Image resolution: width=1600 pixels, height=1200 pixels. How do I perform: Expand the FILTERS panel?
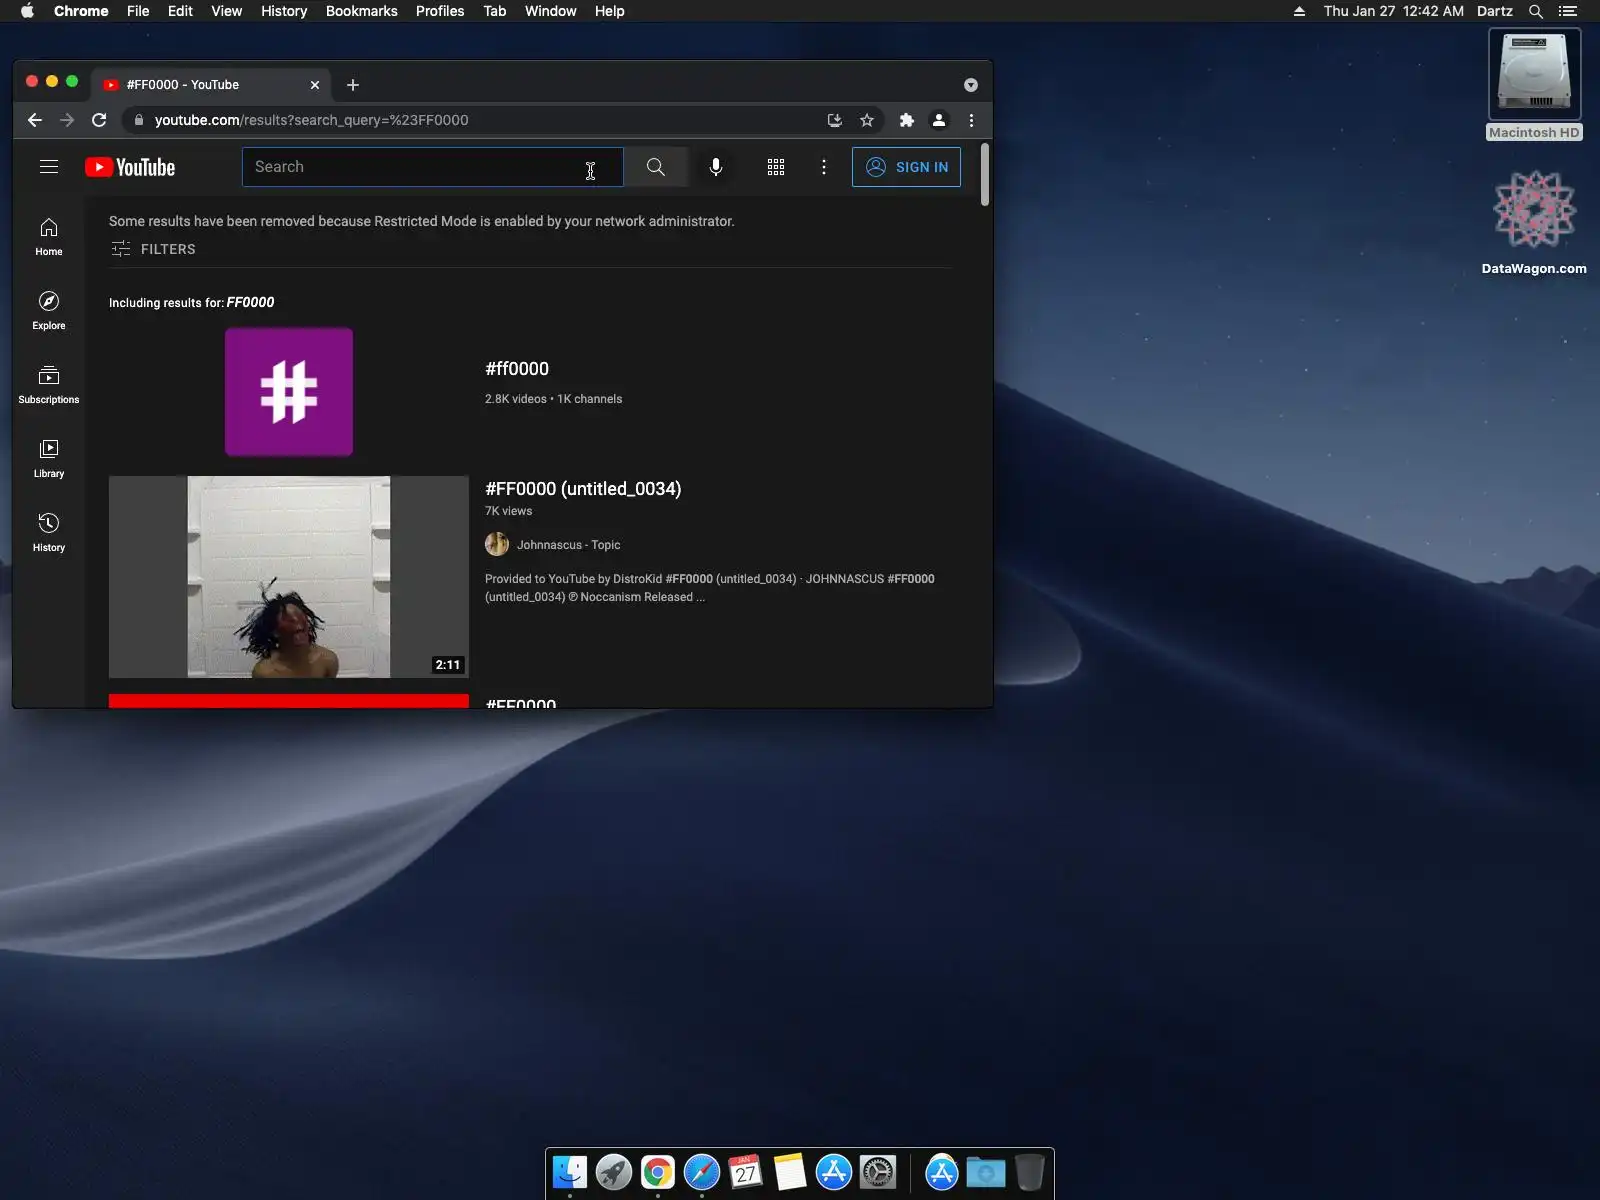click(x=153, y=249)
